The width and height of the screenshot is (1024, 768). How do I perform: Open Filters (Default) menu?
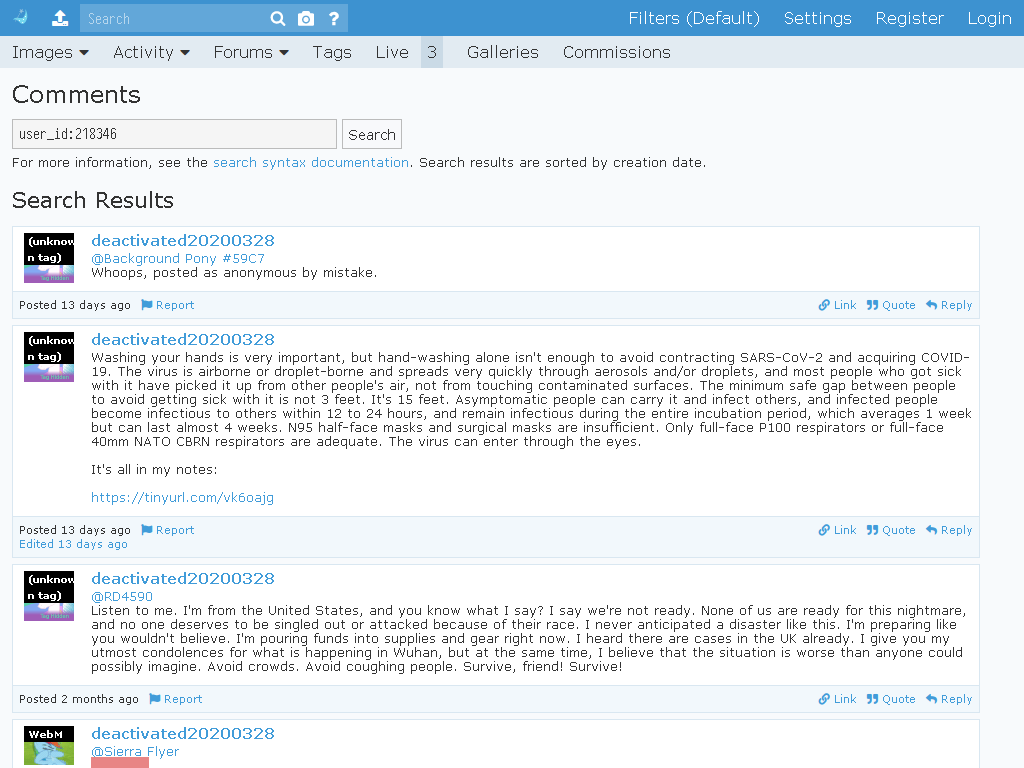point(694,18)
